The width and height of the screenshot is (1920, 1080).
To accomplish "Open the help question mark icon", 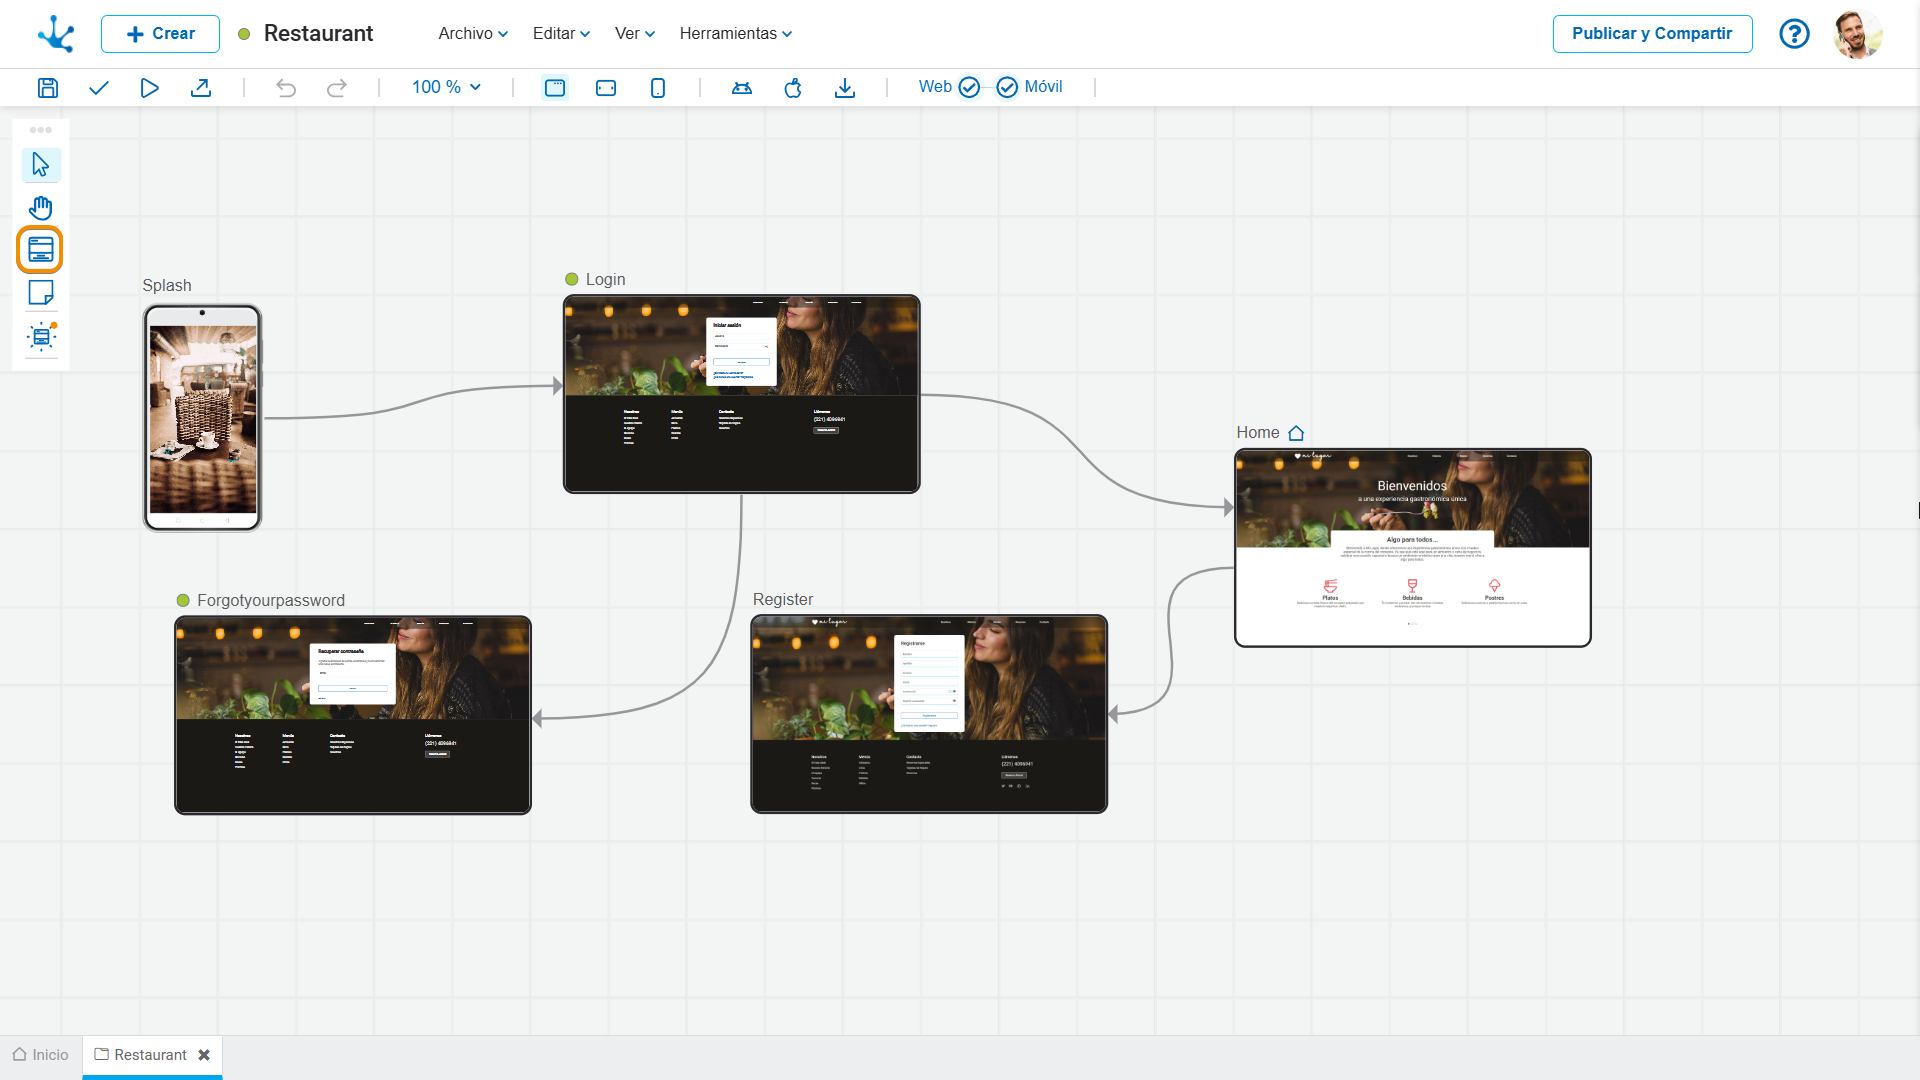I will (x=1794, y=34).
